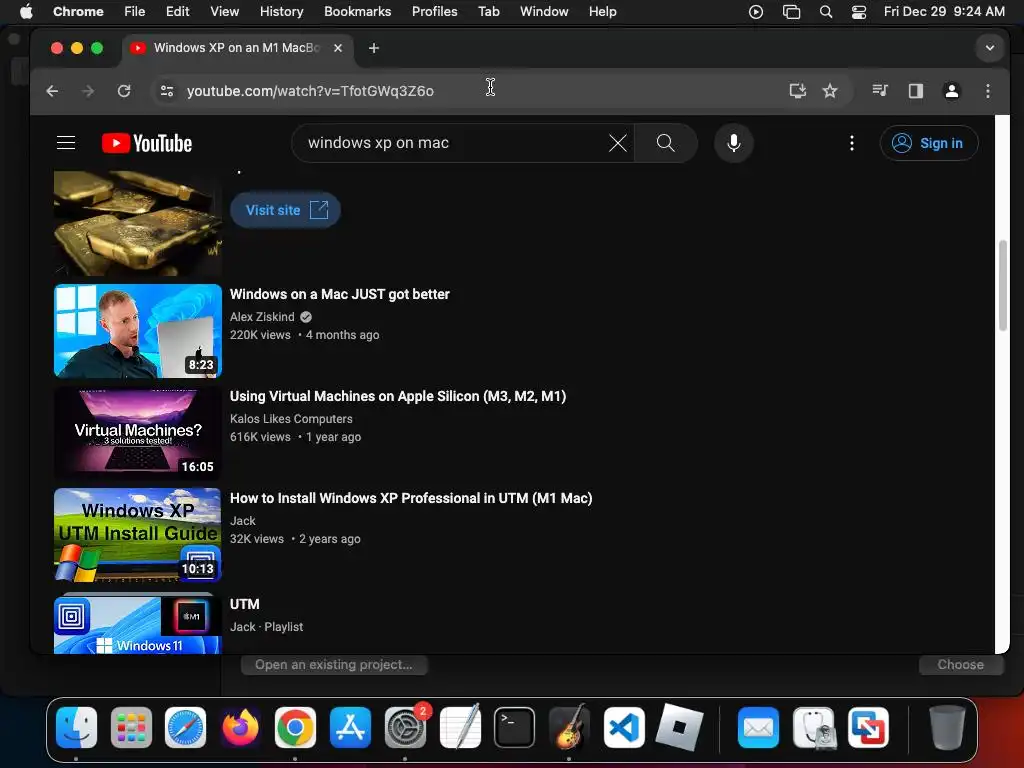The width and height of the screenshot is (1024, 768).
Task: Open Using Virtual Machines on Apple Silicon title
Action: point(398,396)
